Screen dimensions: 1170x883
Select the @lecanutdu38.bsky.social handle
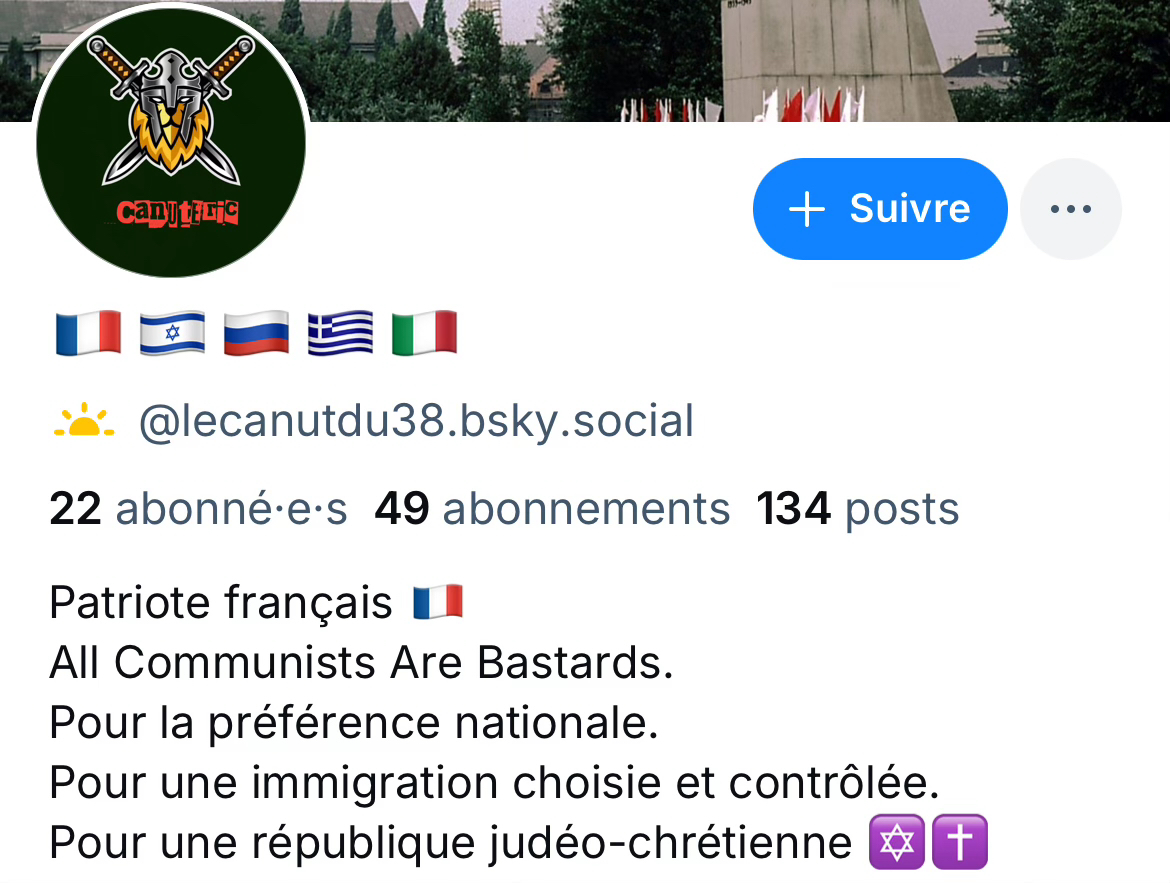pos(416,421)
